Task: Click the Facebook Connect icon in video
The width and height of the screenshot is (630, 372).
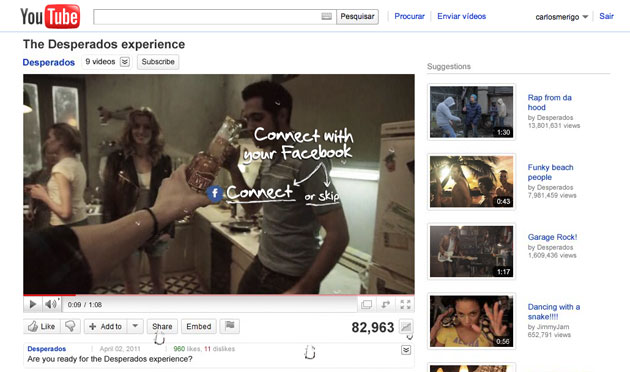Action: (215, 193)
